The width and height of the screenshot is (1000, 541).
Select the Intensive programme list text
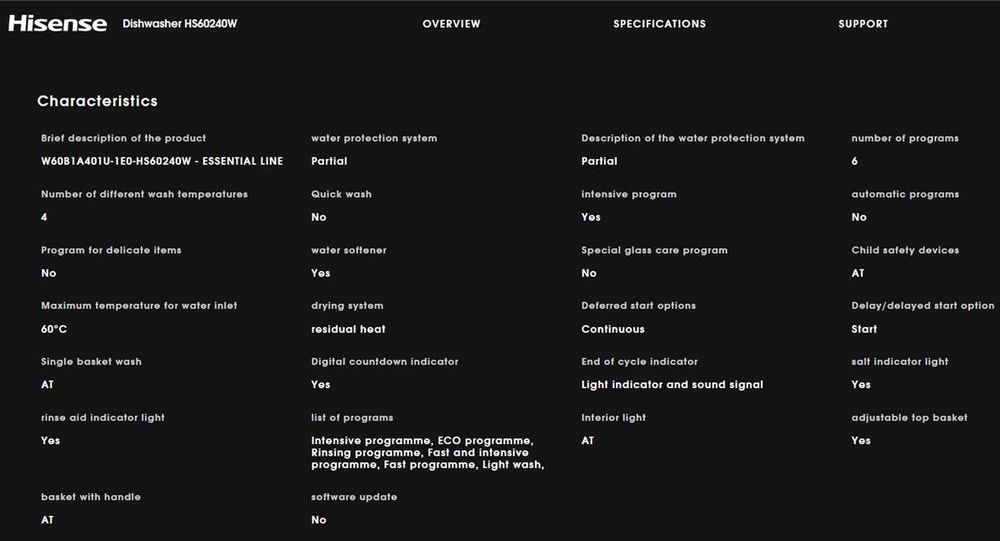pyautogui.click(x=428, y=453)
